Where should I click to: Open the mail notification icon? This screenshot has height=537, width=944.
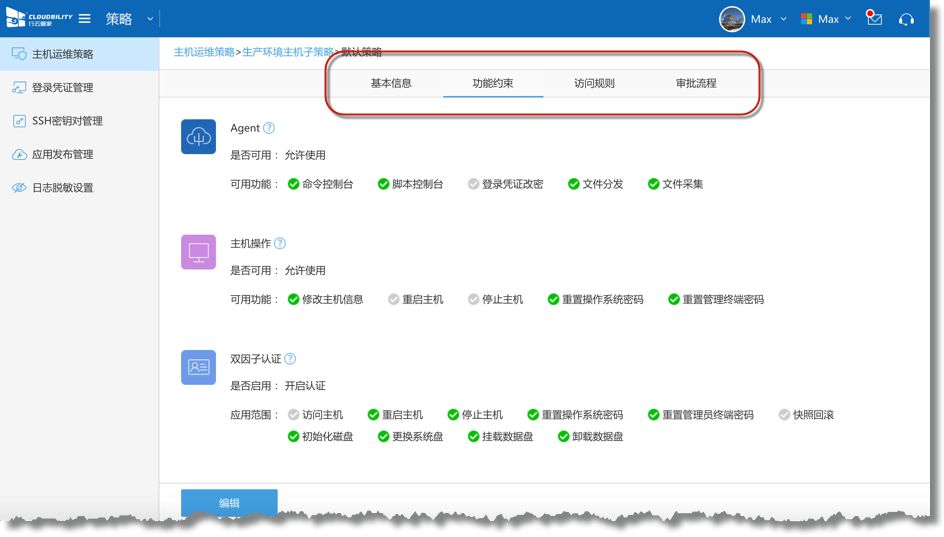[874, 19]
